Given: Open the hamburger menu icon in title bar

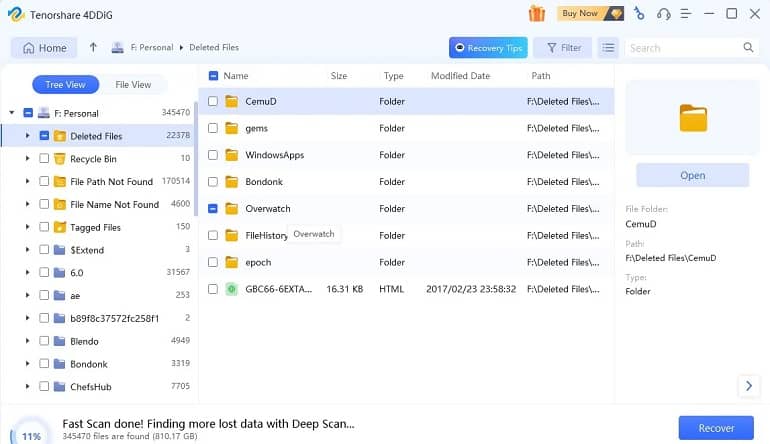Looking at the screenshot, I should [x=686, y=14].
